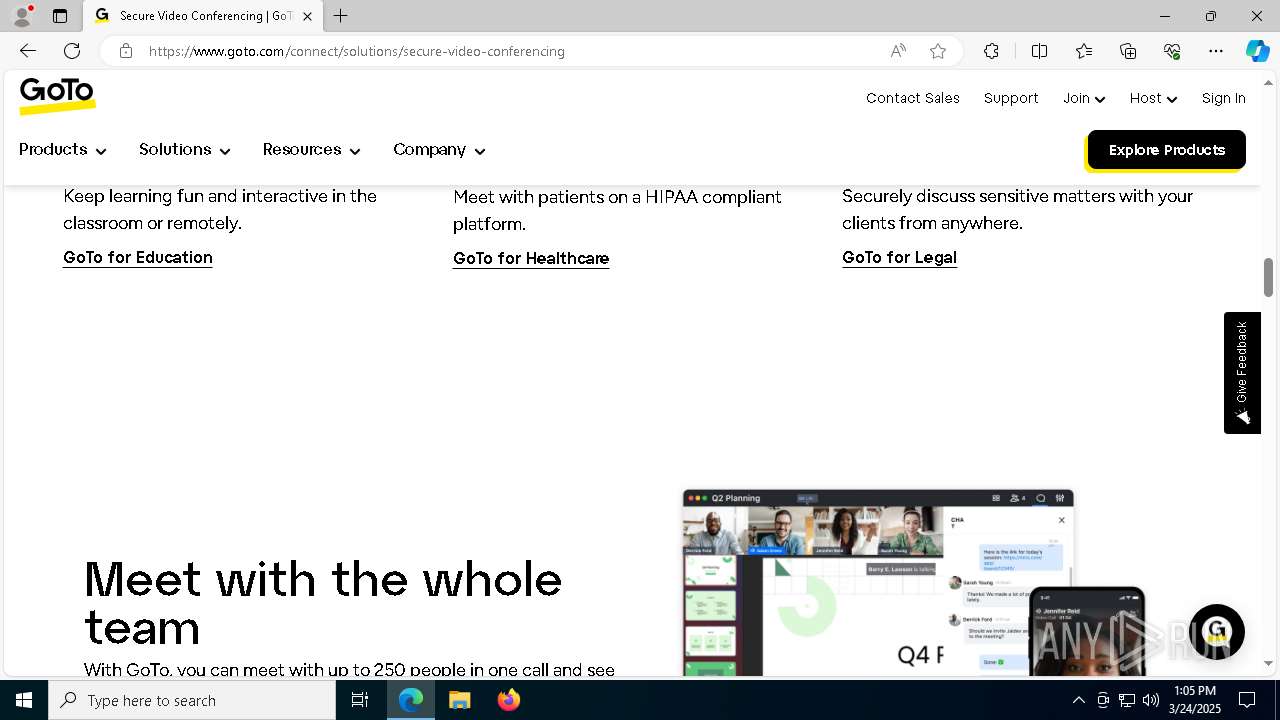
Task: Click the address bar URL
Action: 357,51
